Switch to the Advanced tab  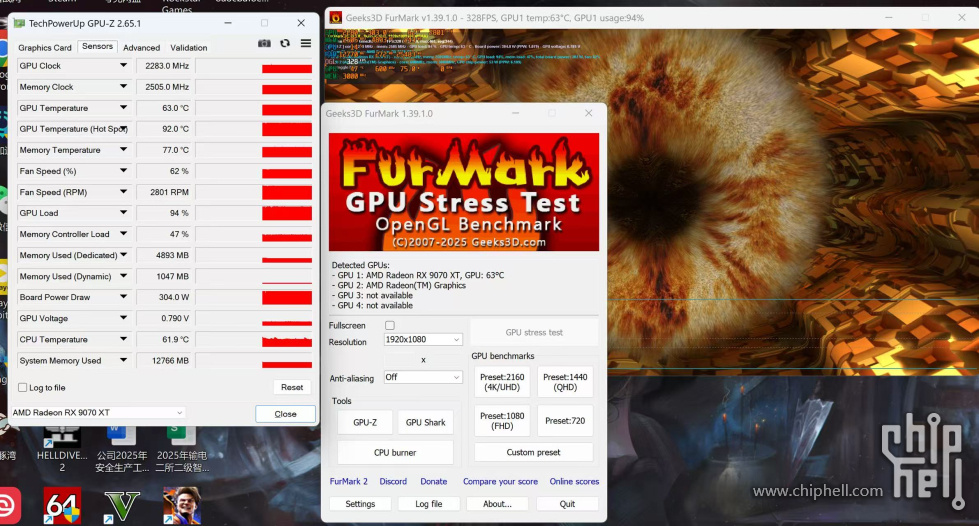pos(142,47)
